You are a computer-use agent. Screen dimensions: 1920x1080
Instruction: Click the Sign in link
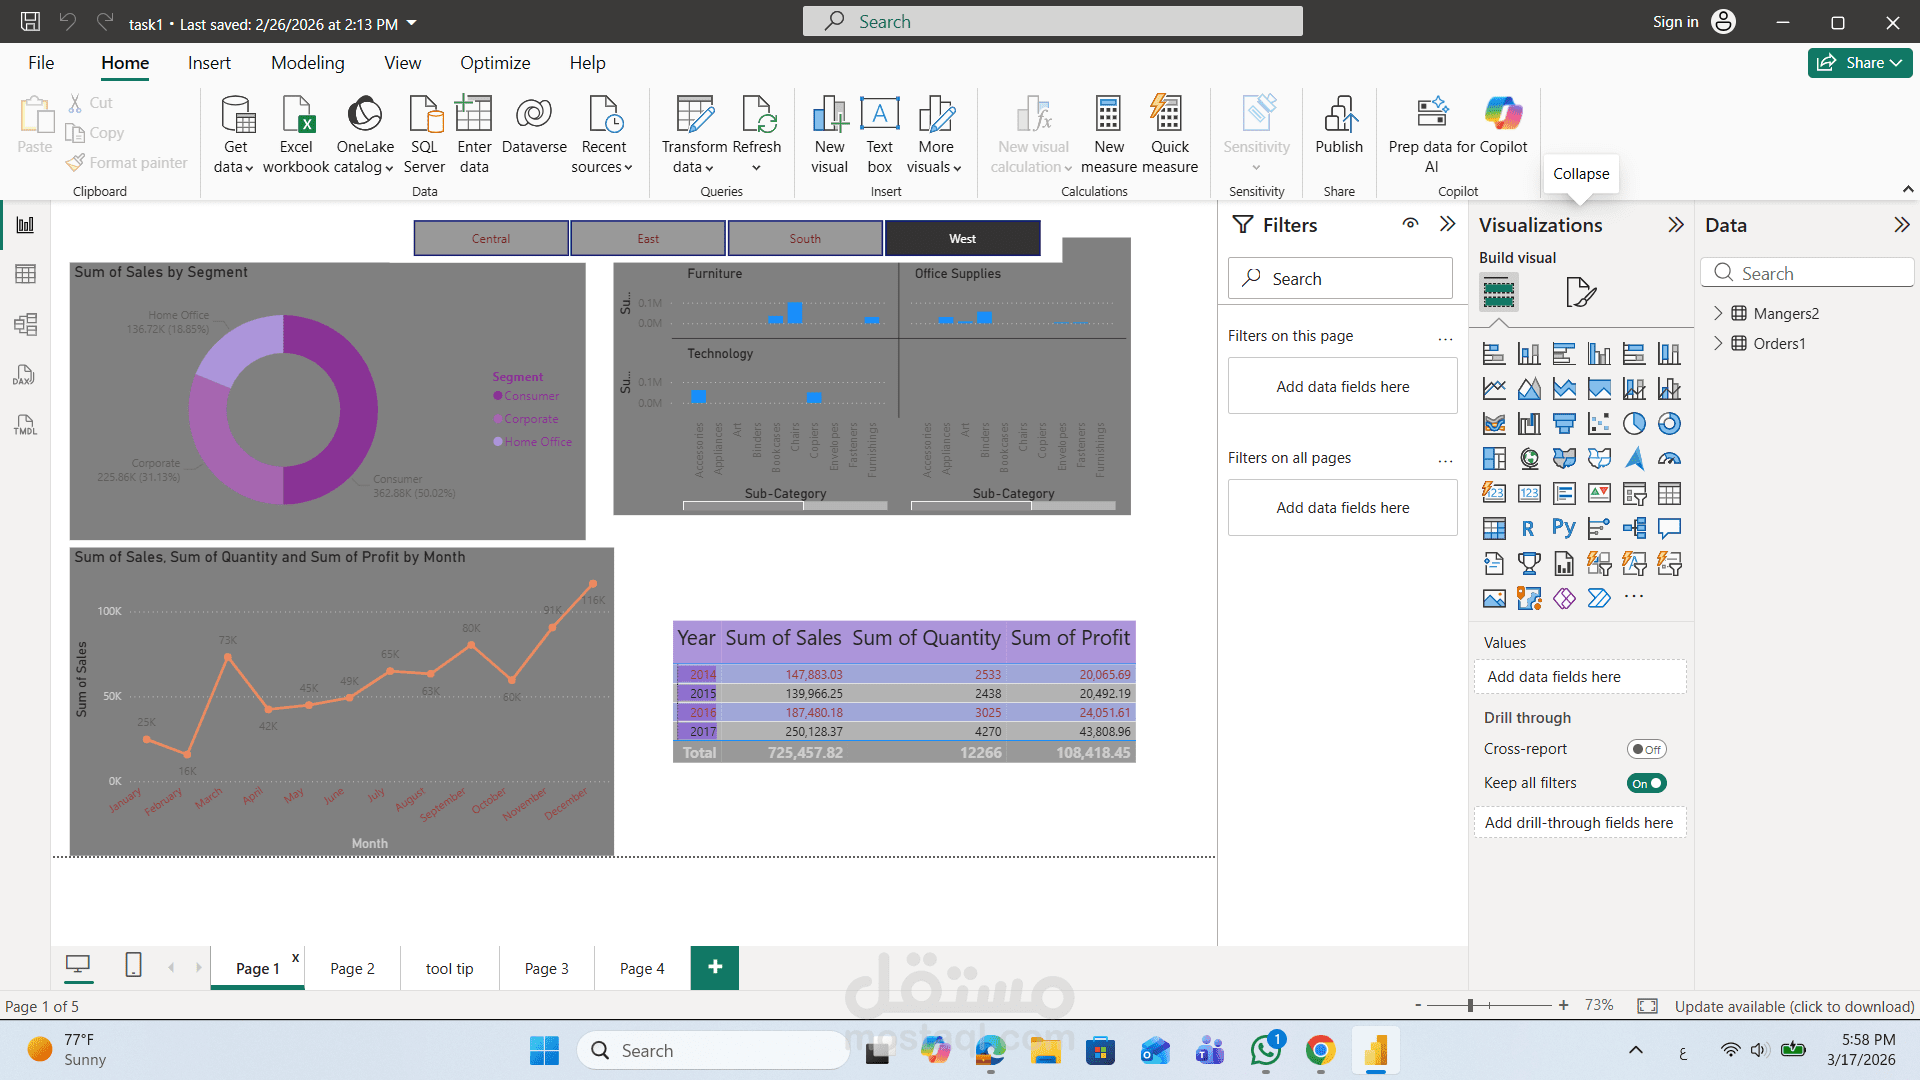coord(1675,21)
